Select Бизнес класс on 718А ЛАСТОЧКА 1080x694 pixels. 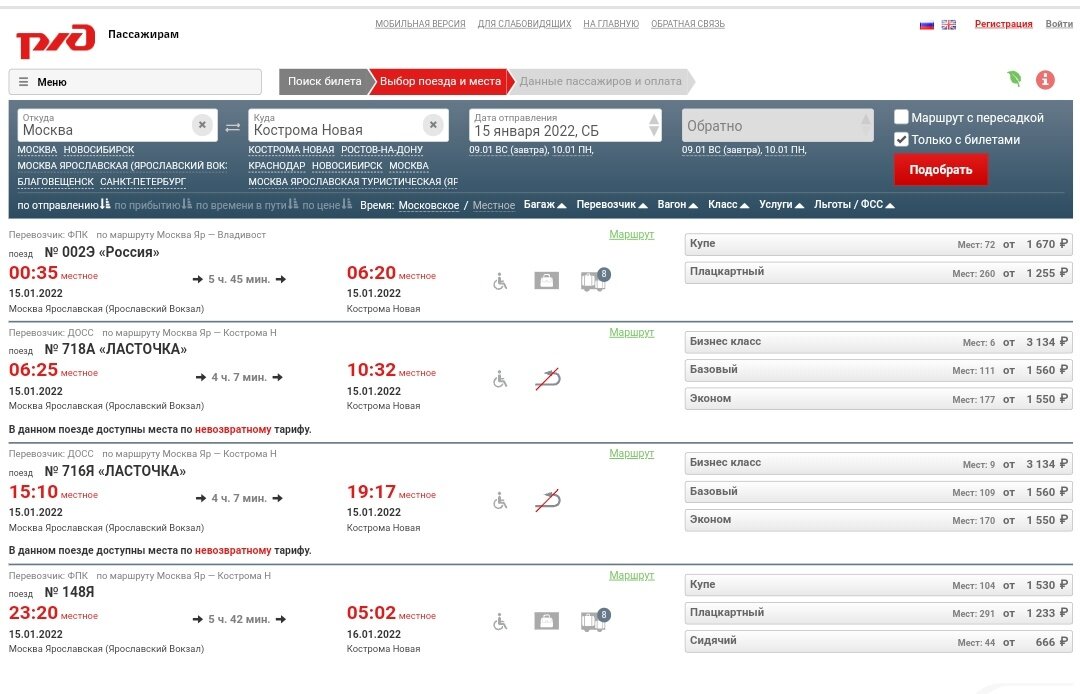878,342
